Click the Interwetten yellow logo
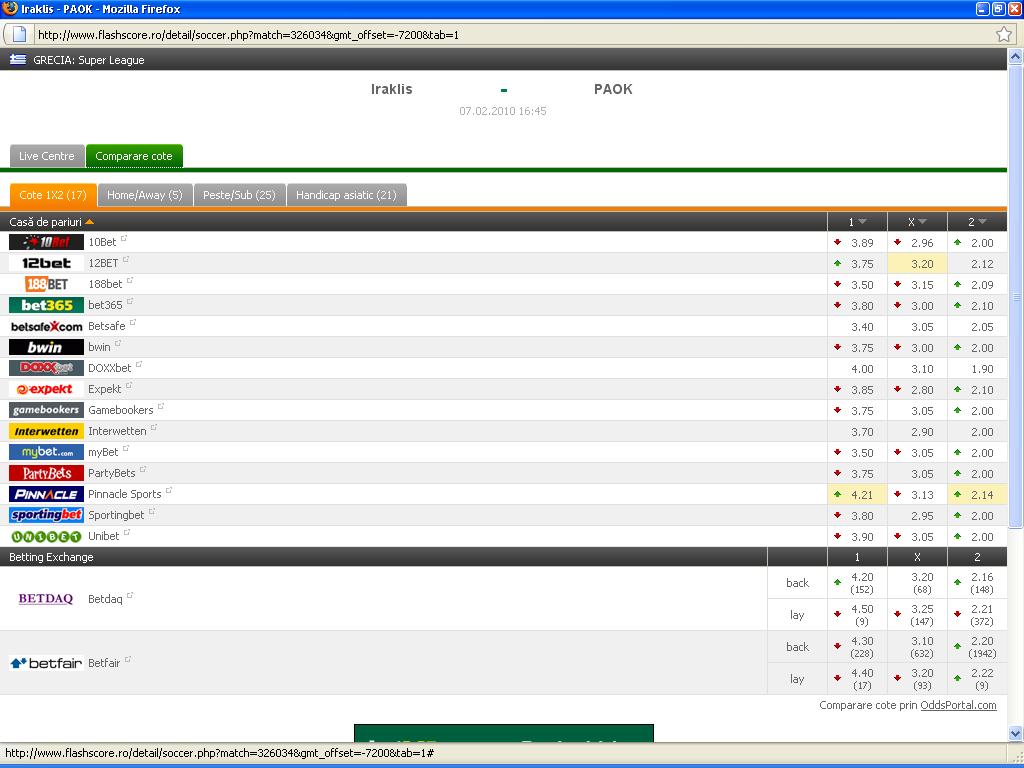The width and height of the screenshot is (1024, 768). point(46,431)
